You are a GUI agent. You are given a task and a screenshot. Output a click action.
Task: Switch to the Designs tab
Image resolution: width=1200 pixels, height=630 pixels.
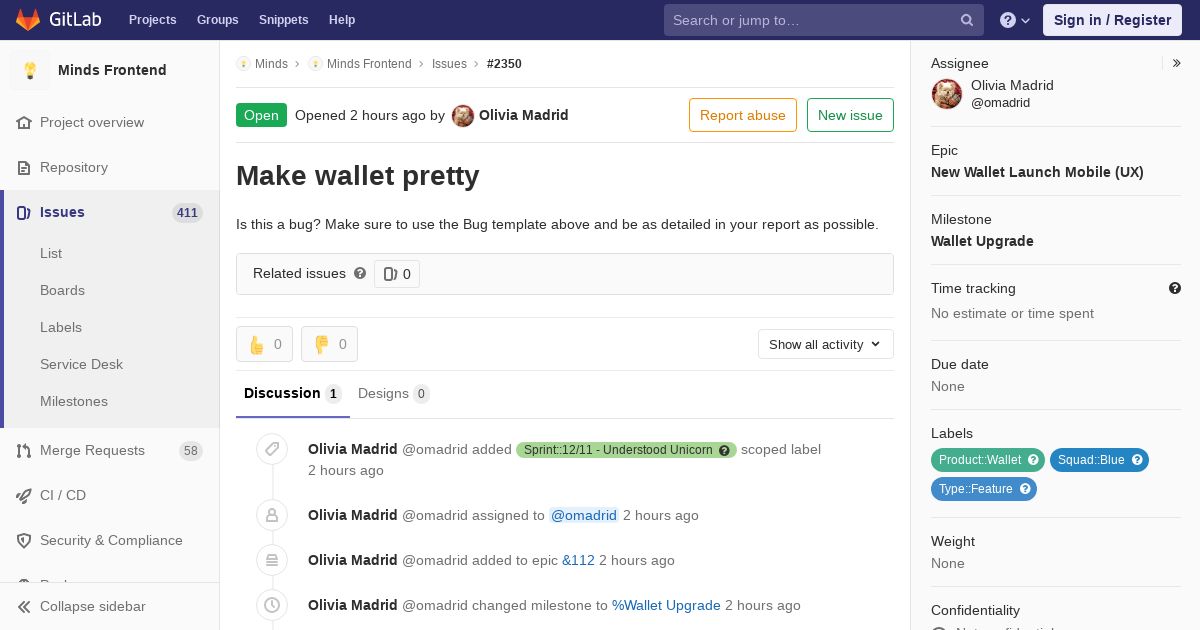[x=394, y=393]
